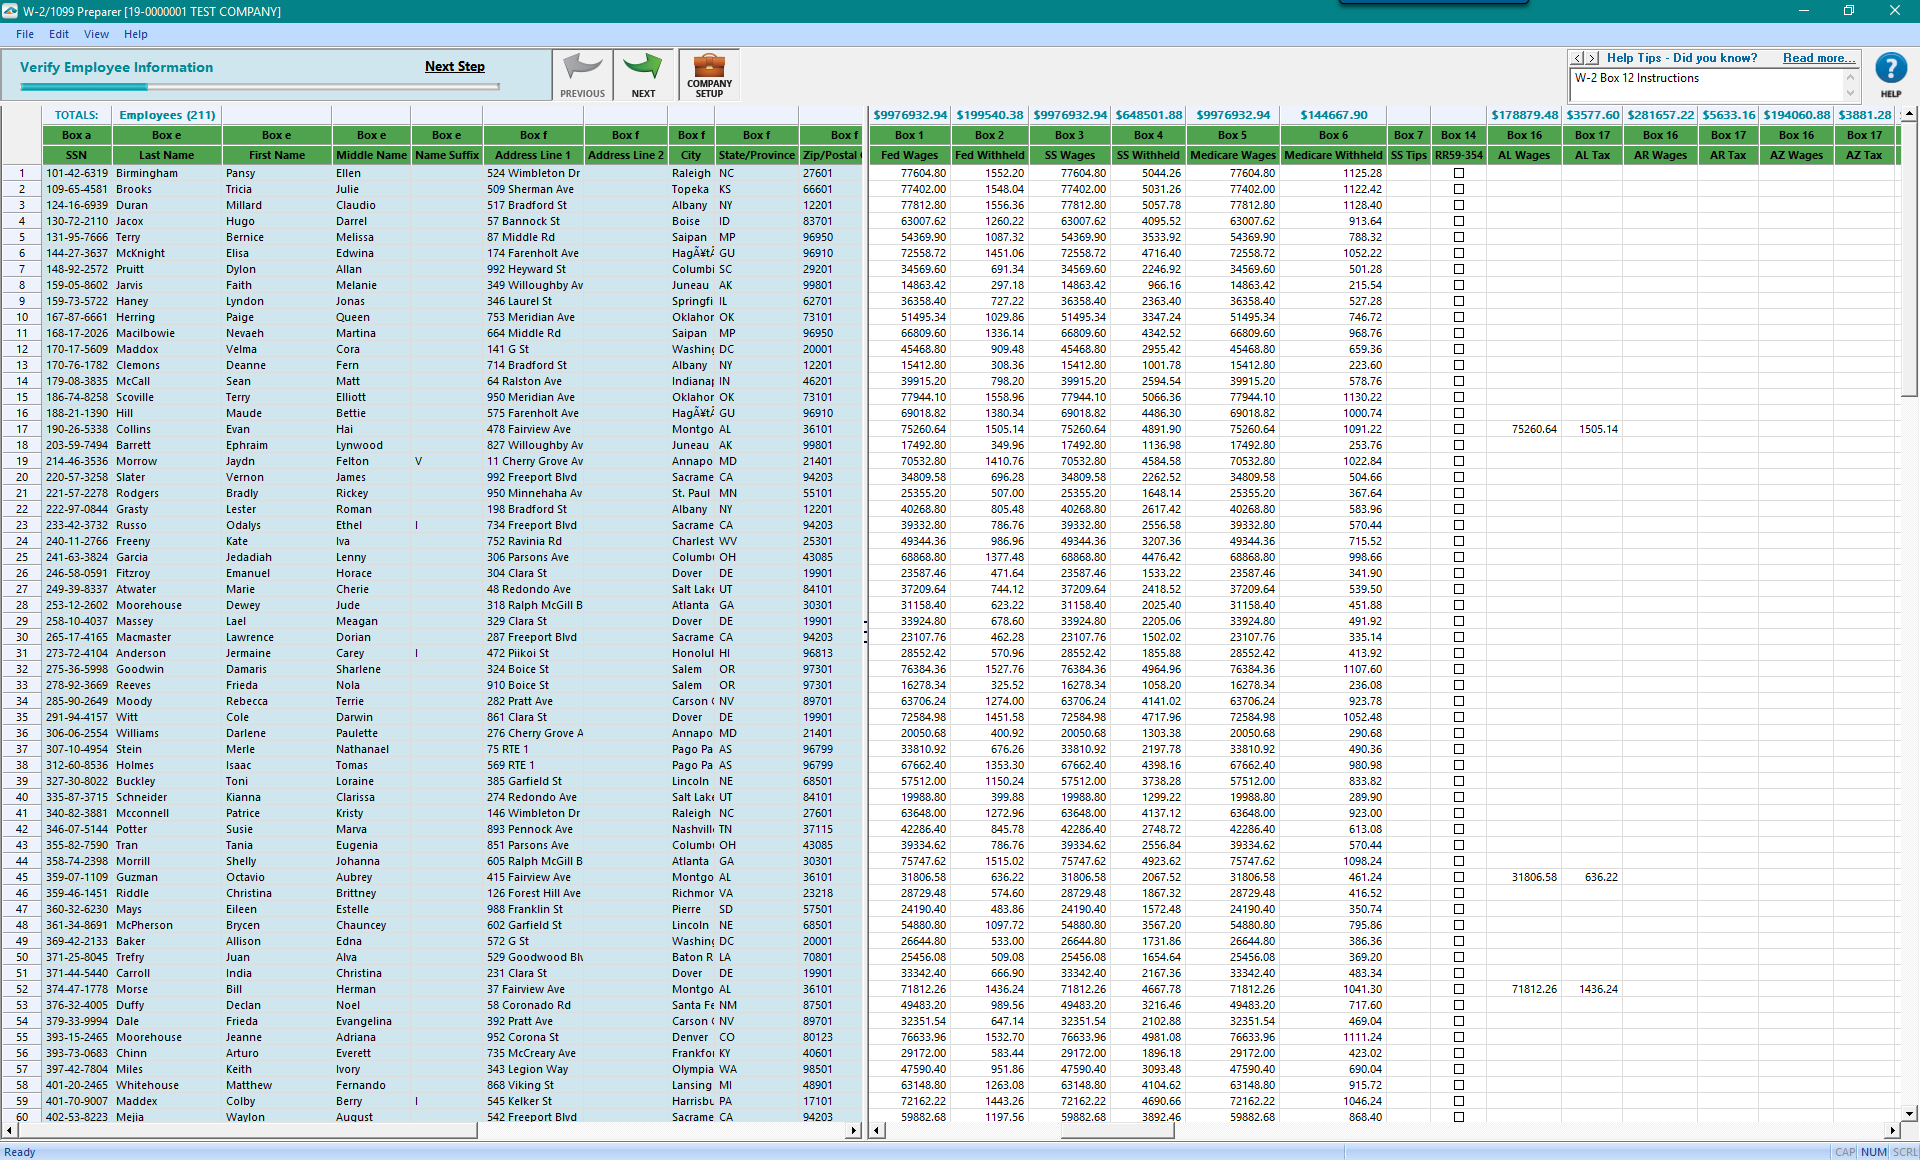Check RRS9-354 box for Birmingham row
1920x1160 pixels.
(1458, 173)
